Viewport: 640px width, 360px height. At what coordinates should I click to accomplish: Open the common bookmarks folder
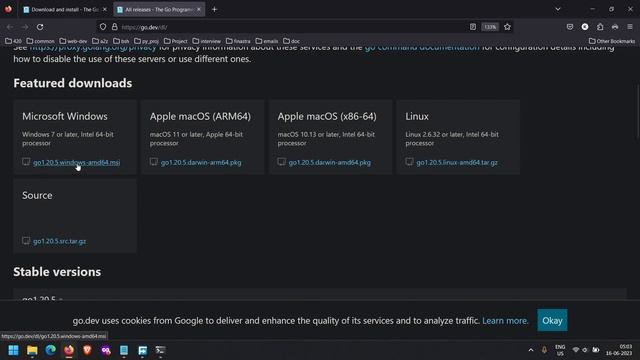coord(40,41)
